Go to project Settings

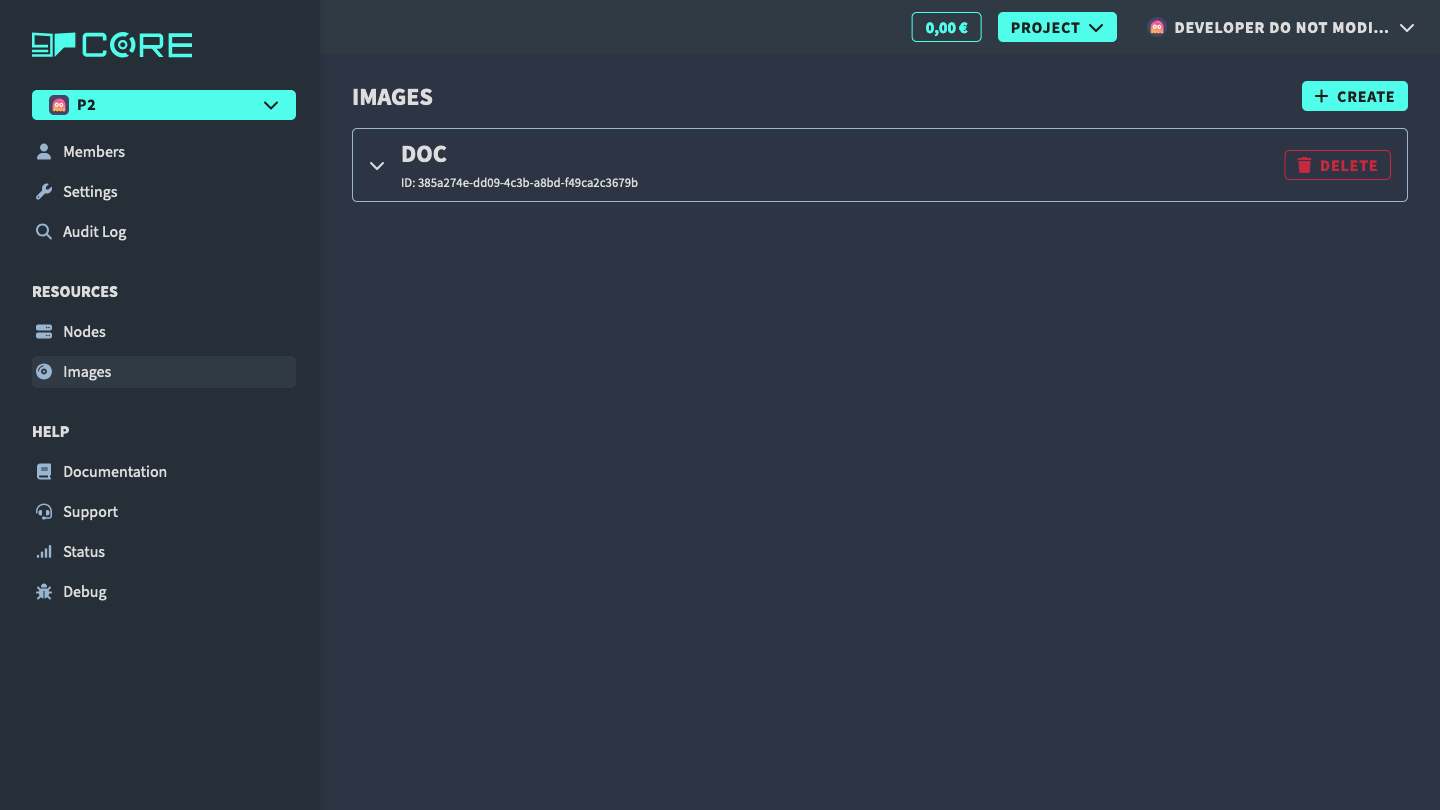point(164,192)
